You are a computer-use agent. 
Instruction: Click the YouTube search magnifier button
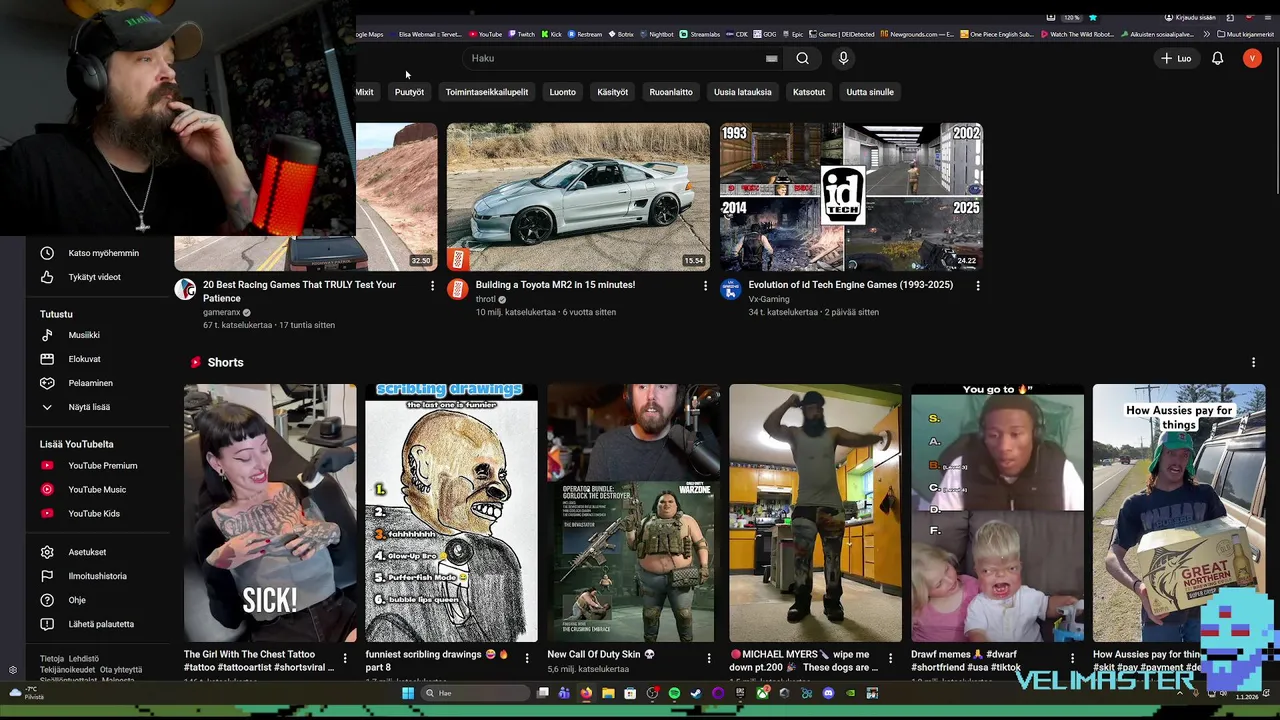(802, 58)
